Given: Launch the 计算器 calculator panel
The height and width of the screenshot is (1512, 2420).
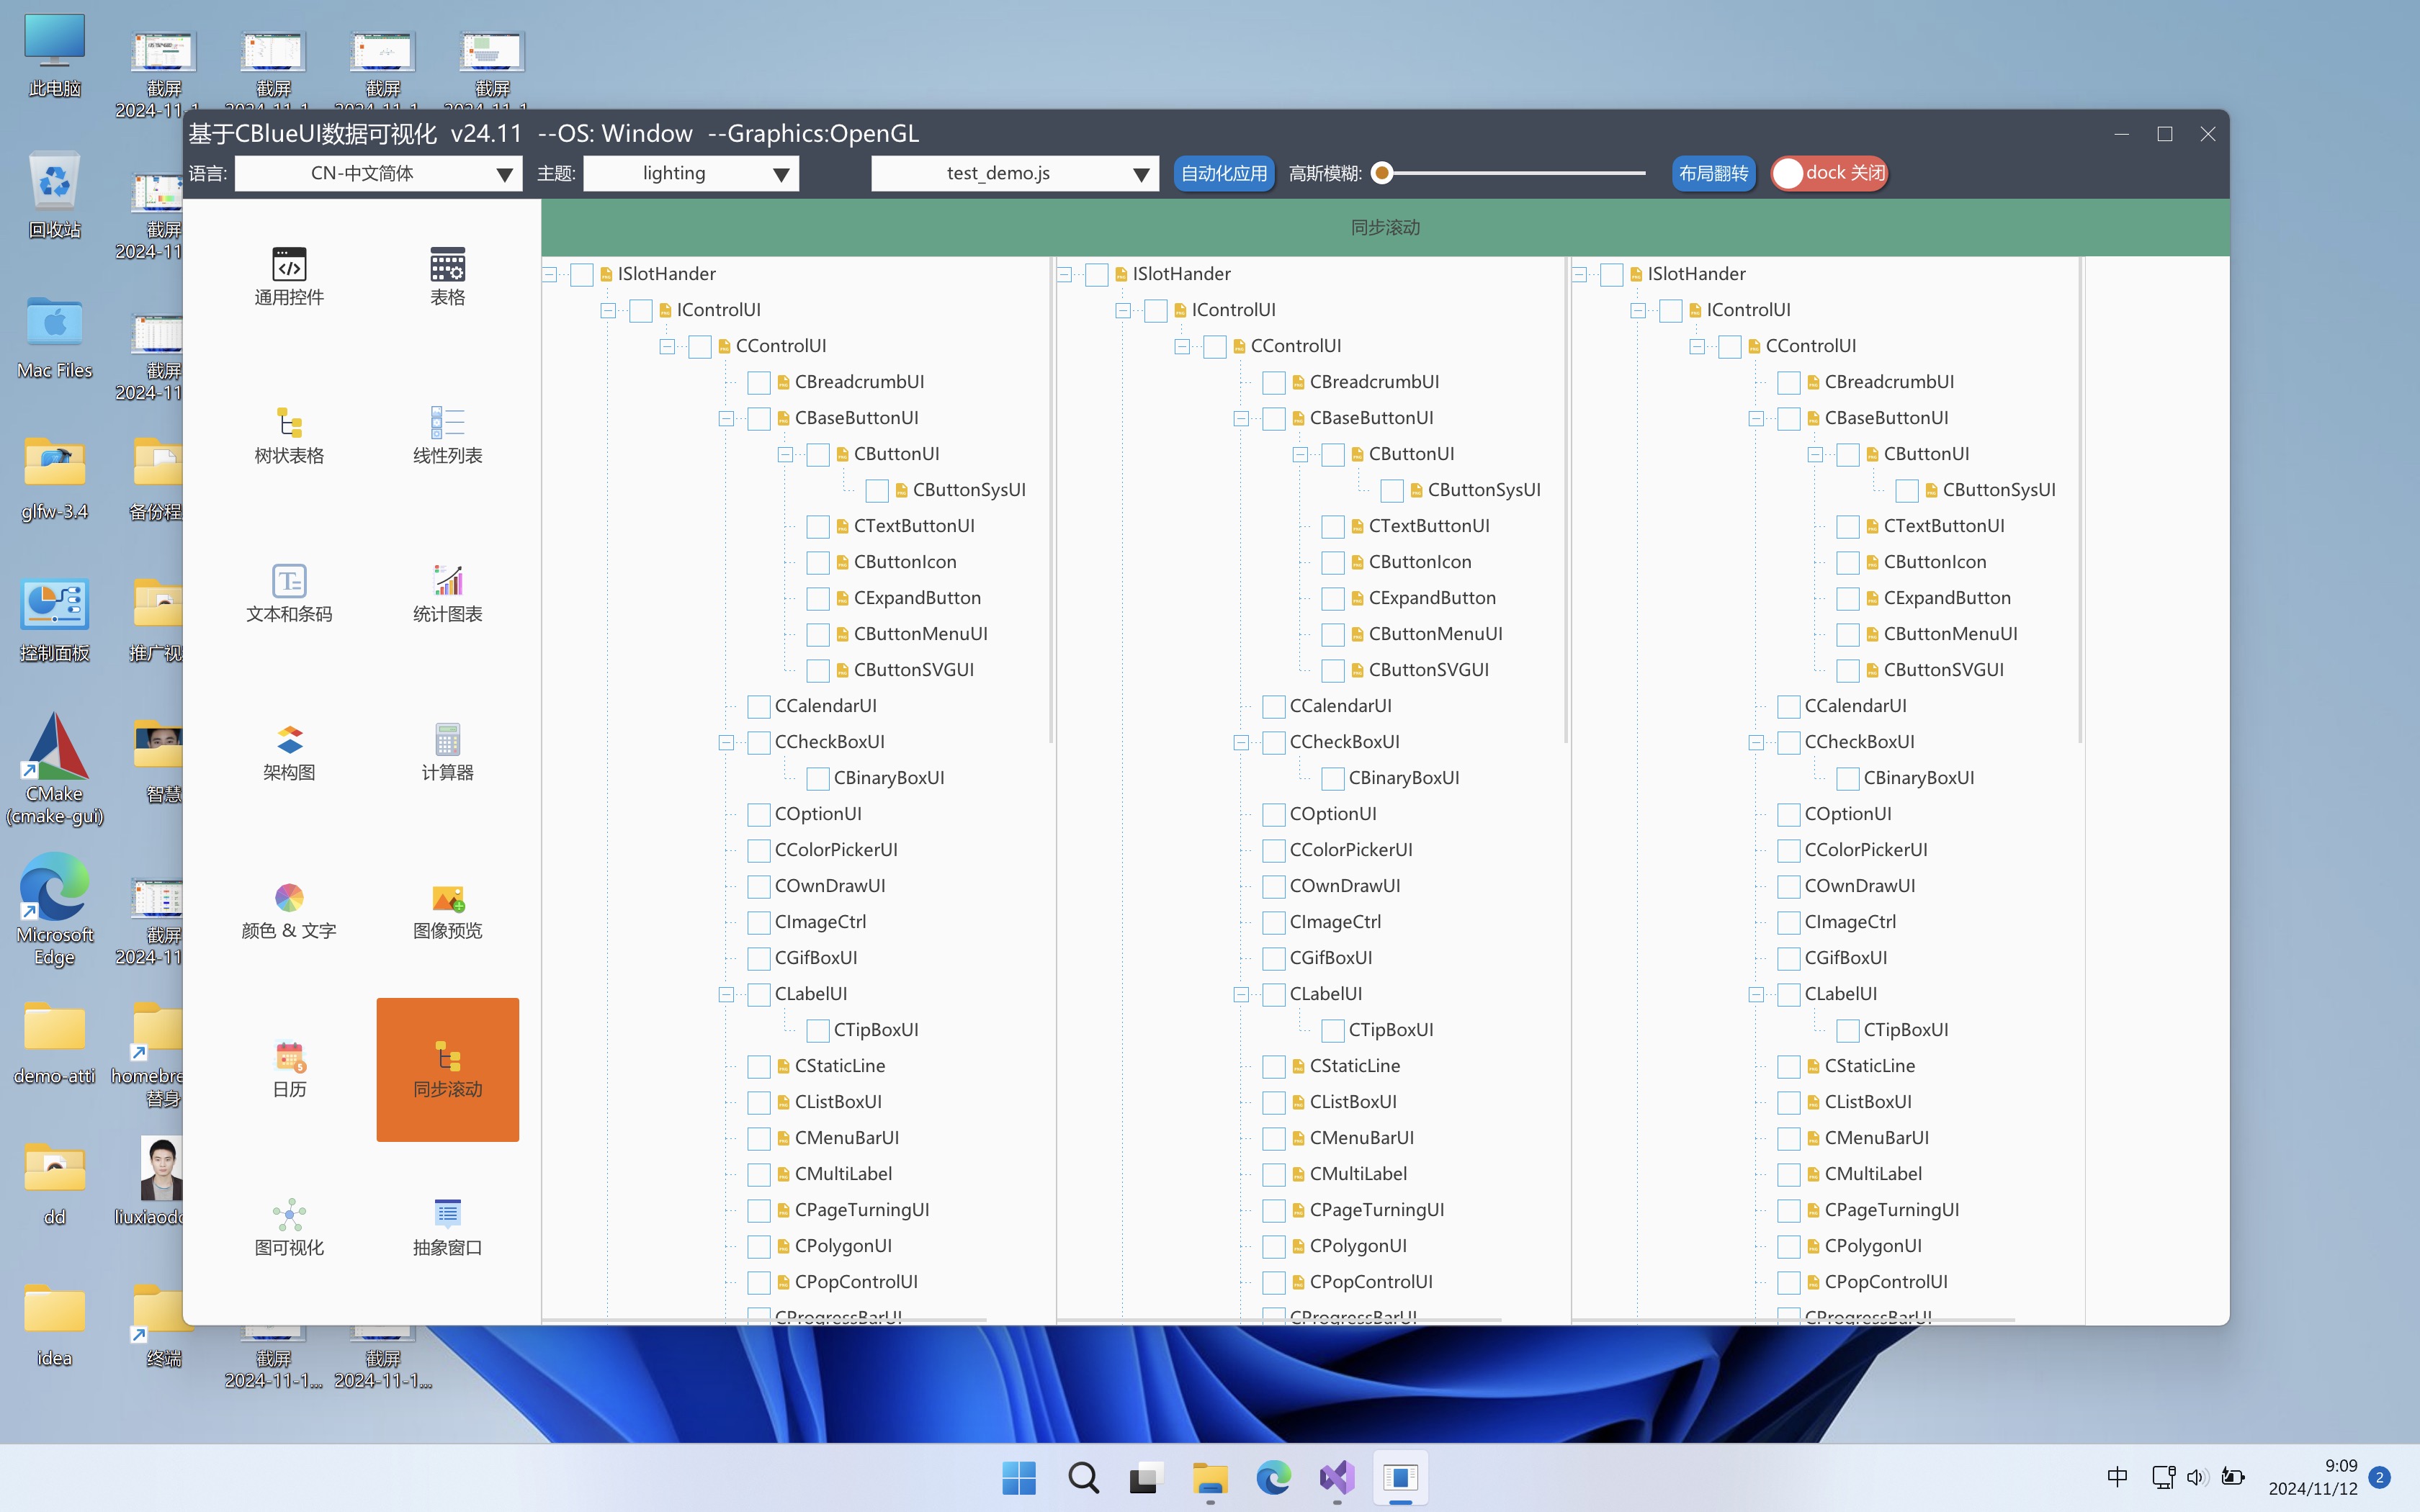Looking at the screenshot, I should 447,751.
